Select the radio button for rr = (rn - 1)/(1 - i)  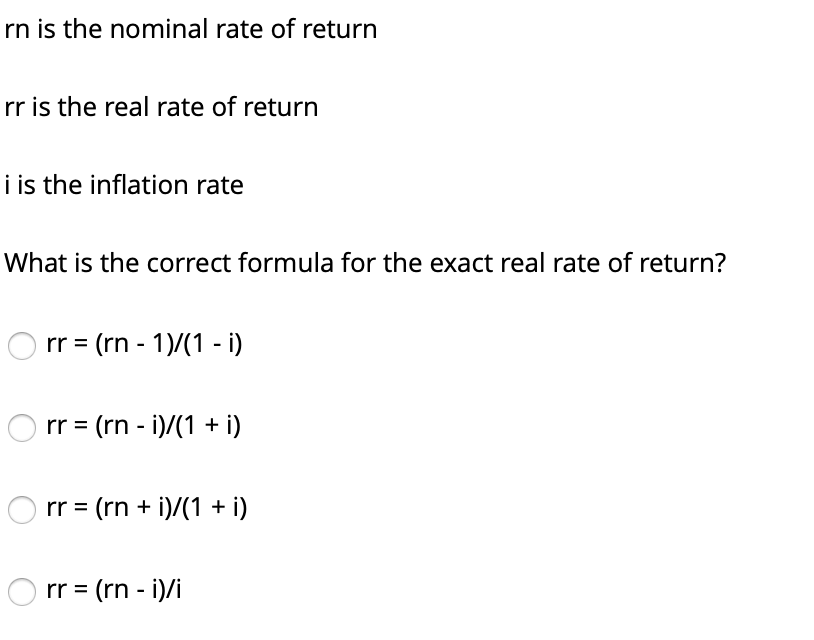tap(22, 344)
